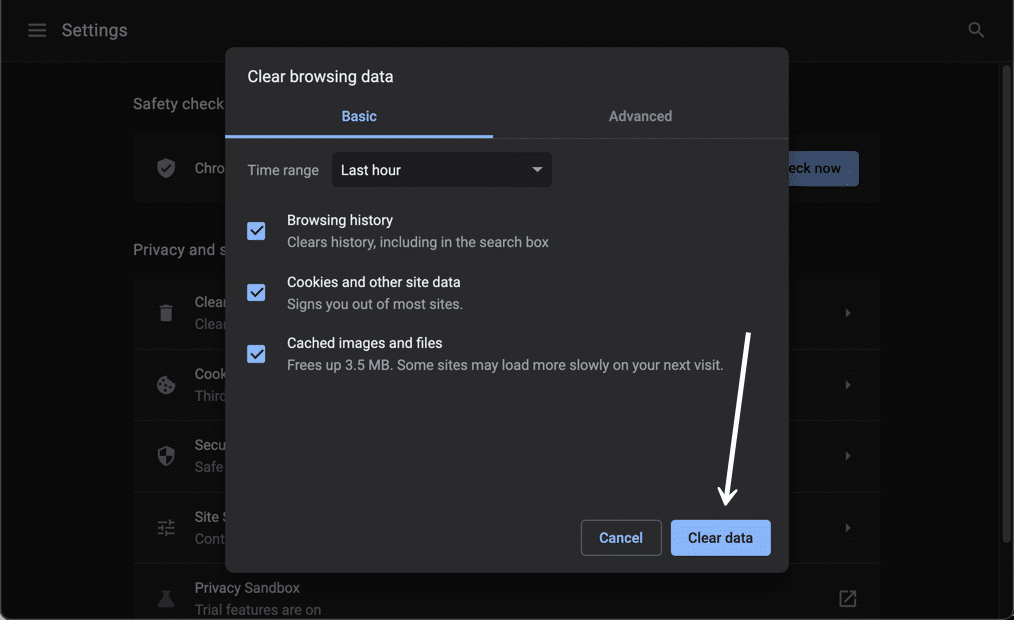
Task: Open the Settings hamburger menu
Action: (37, 30)
